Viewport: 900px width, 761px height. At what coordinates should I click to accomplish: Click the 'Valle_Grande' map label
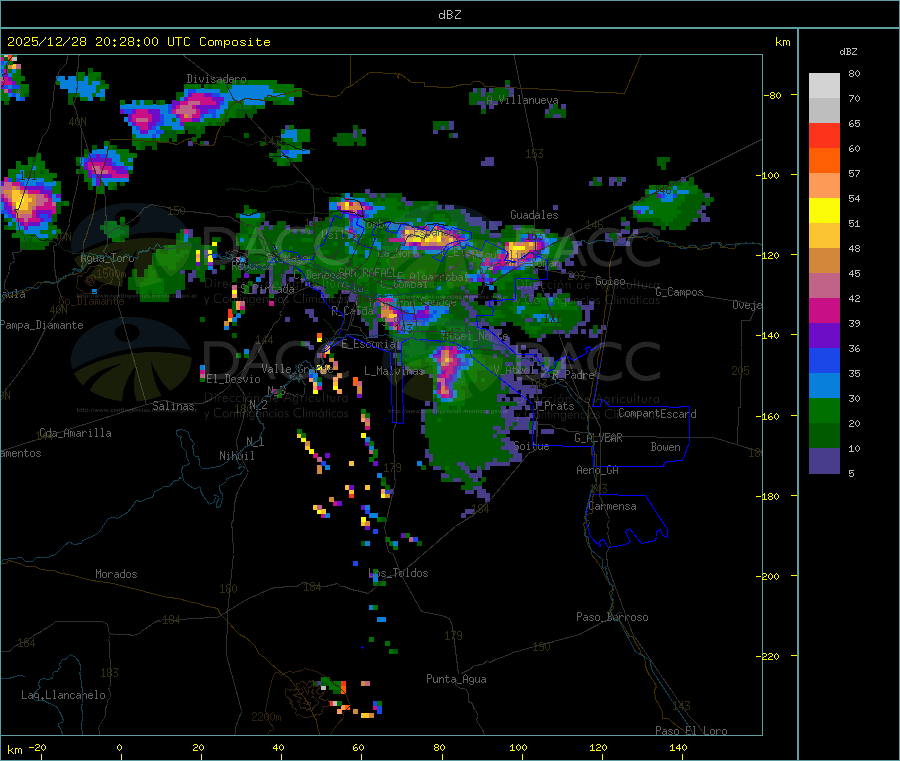(x=297, y=369)
